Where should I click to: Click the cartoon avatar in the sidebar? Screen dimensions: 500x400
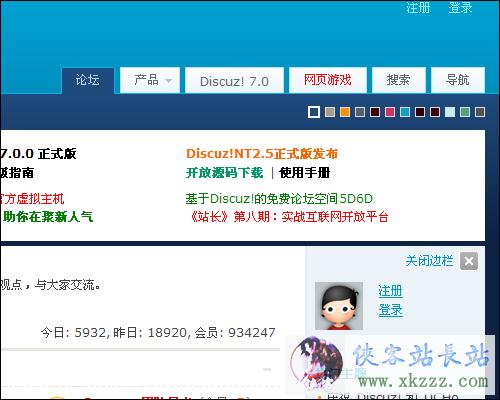click(x=339, y=306)
